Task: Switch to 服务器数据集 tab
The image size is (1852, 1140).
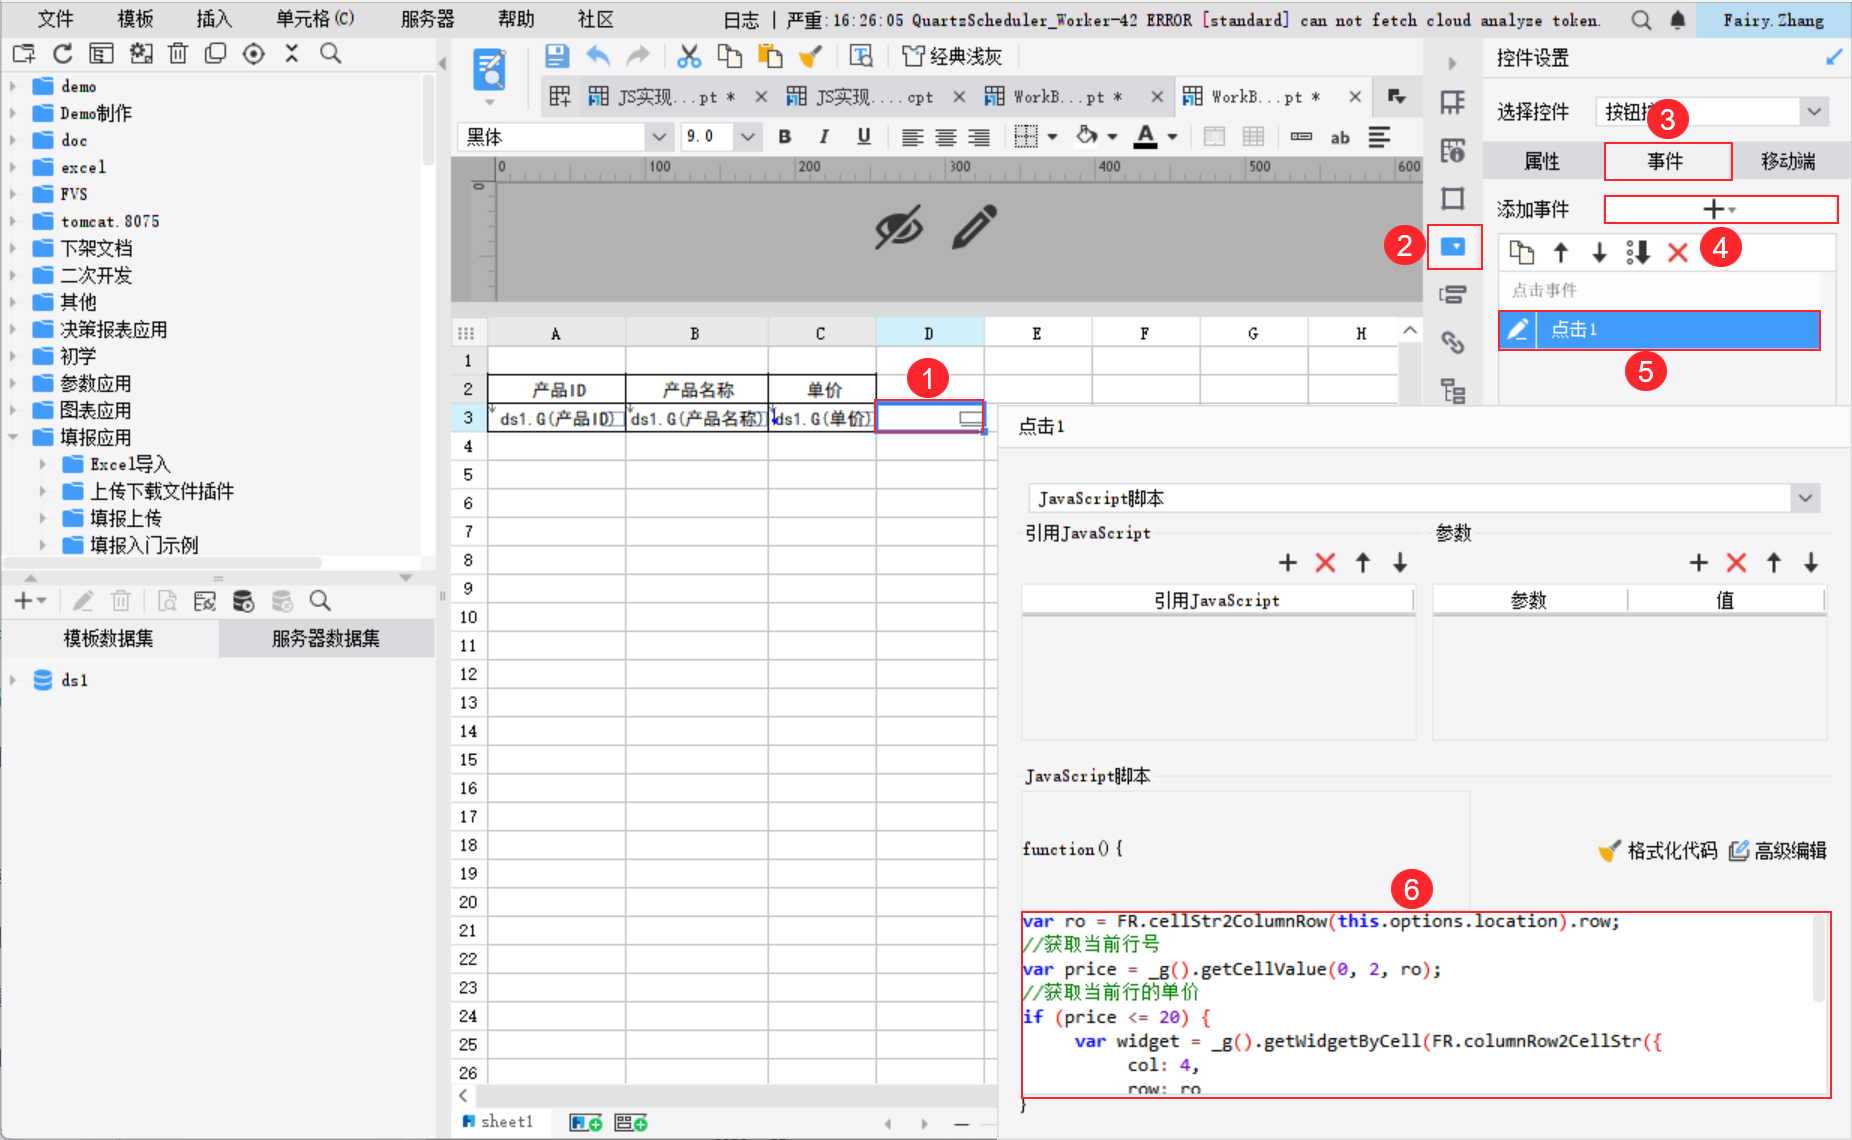Action: pos(326,638)
